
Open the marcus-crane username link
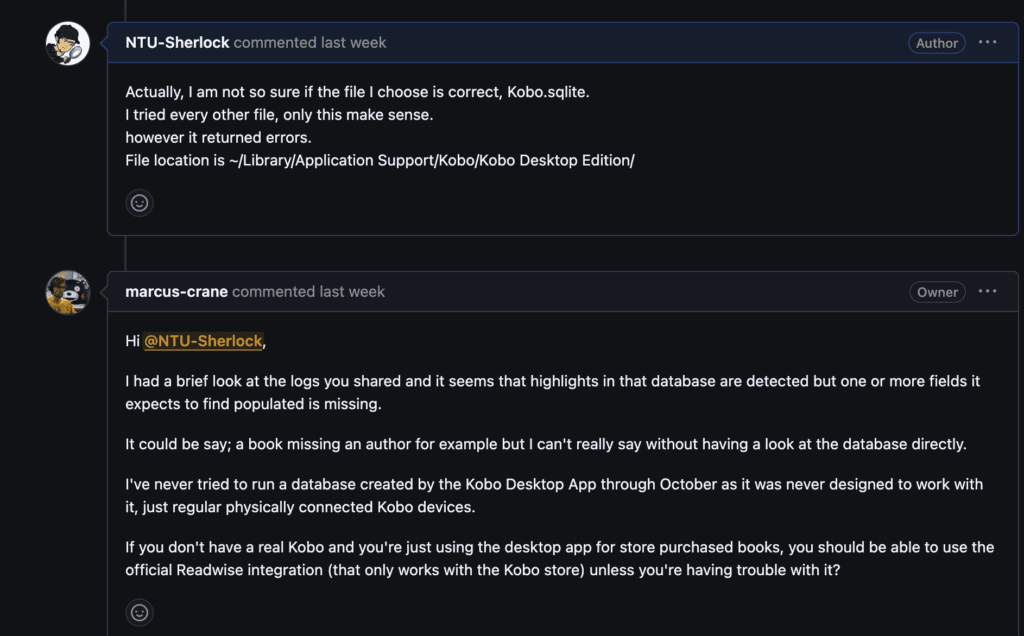[177, 292]
